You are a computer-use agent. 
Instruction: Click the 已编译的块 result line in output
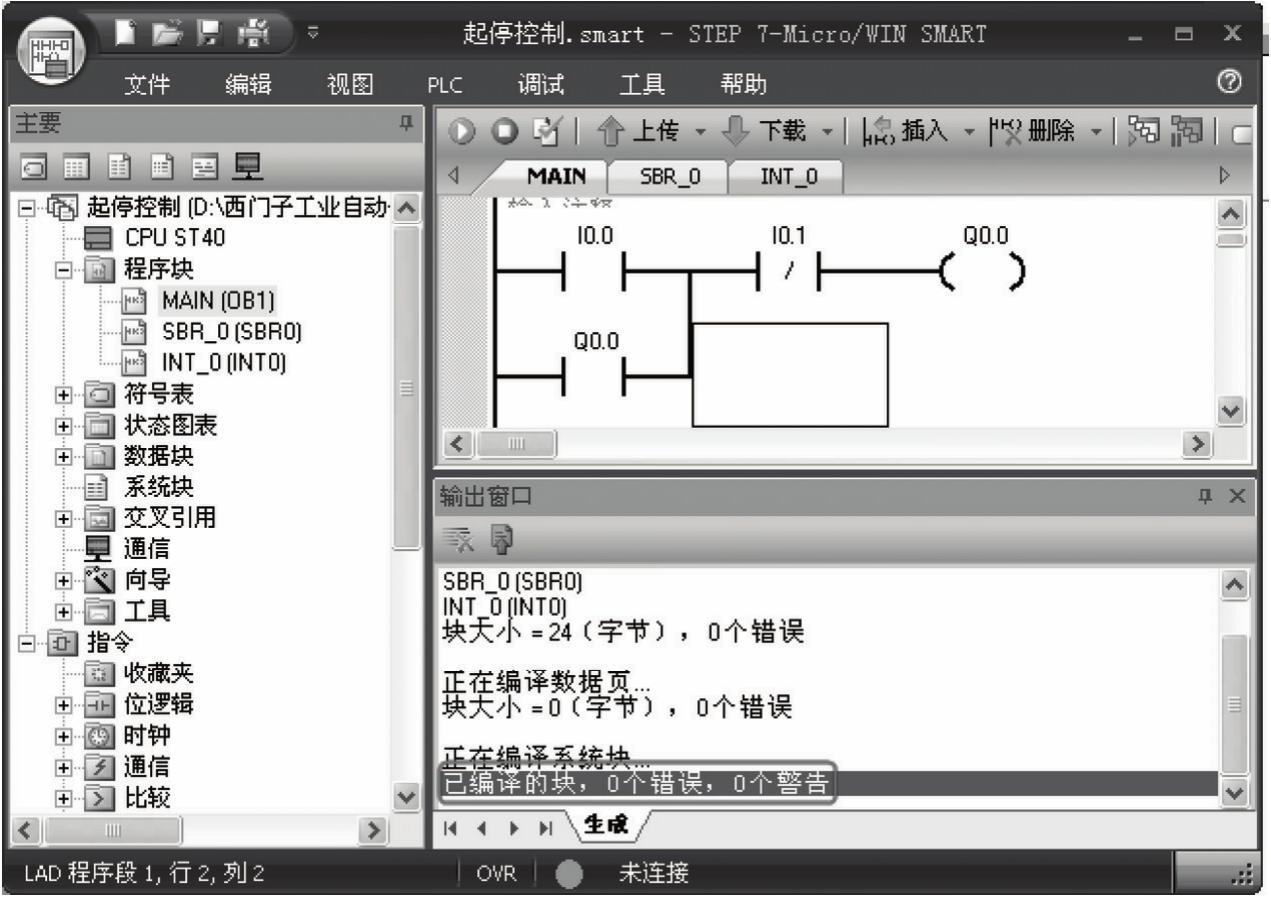pos(637,782)
